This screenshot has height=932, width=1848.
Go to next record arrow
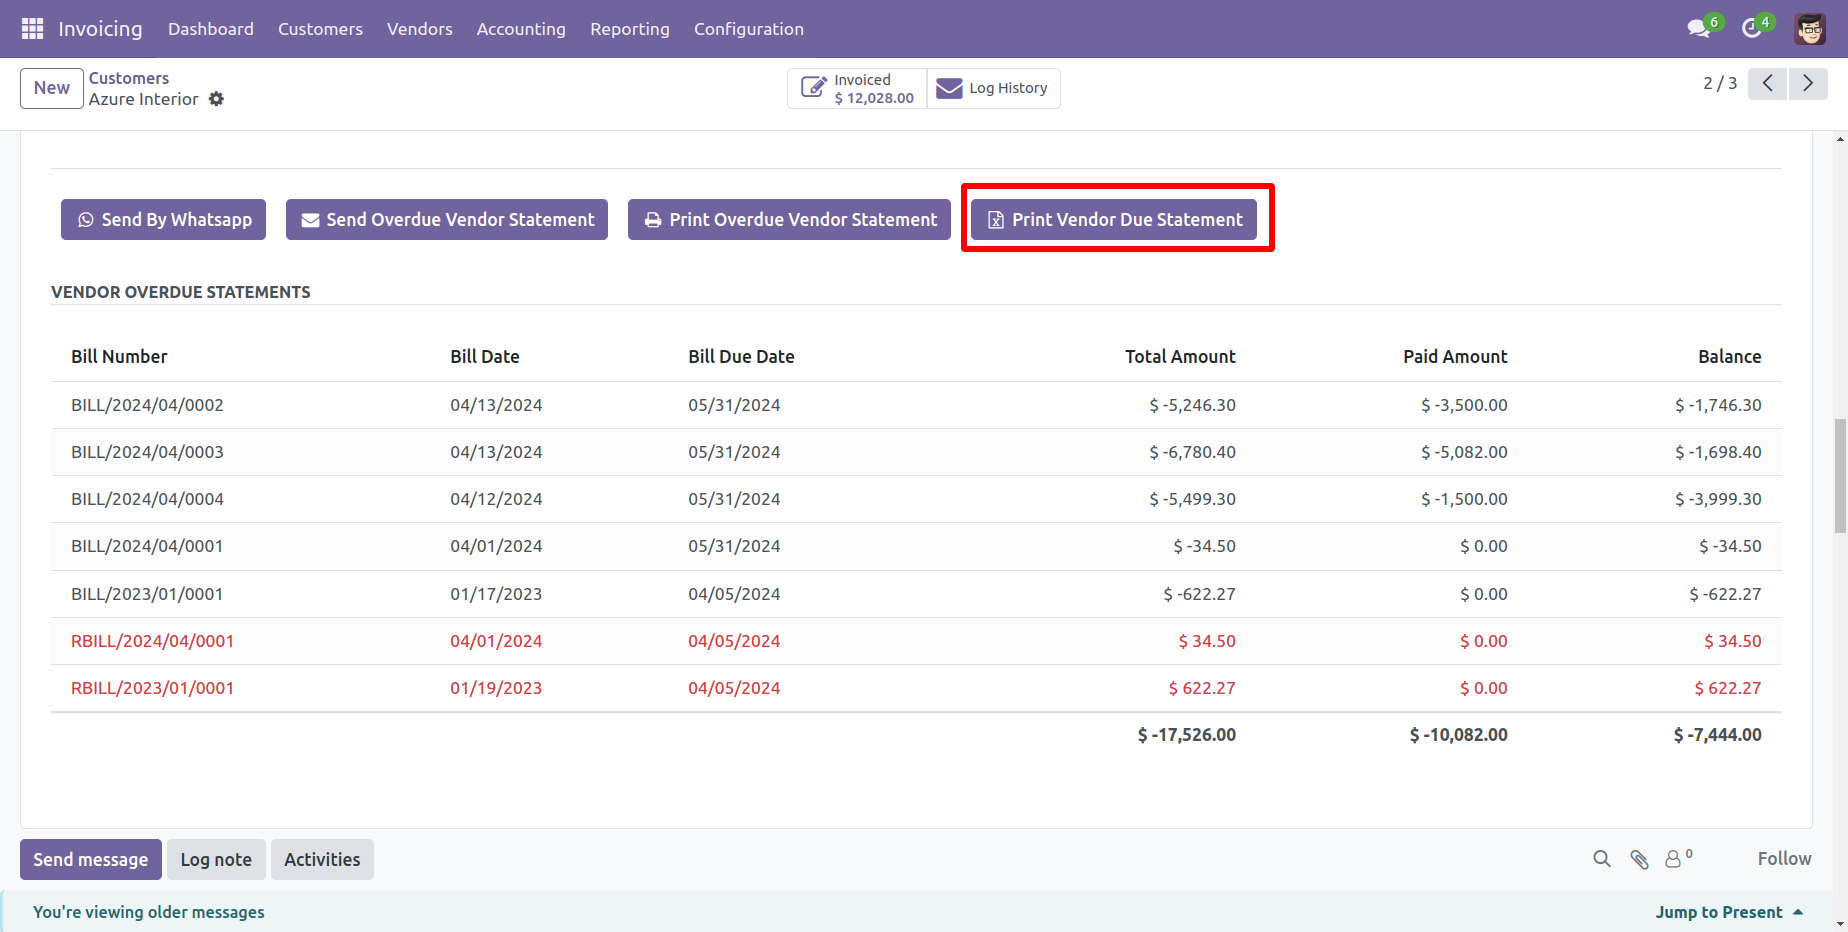pyautogui.click(x=1808, y=84)
